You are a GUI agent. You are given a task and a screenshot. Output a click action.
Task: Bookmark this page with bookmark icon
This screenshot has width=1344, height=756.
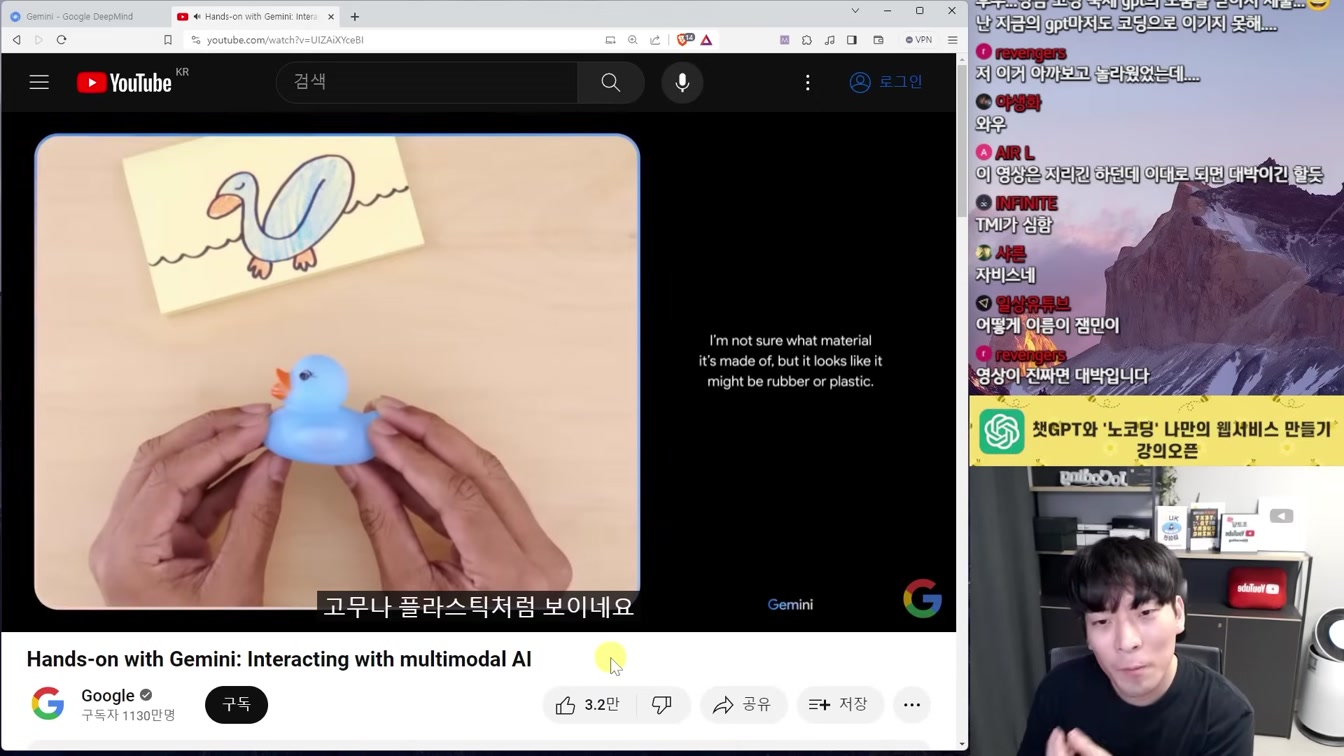[168, 40]
